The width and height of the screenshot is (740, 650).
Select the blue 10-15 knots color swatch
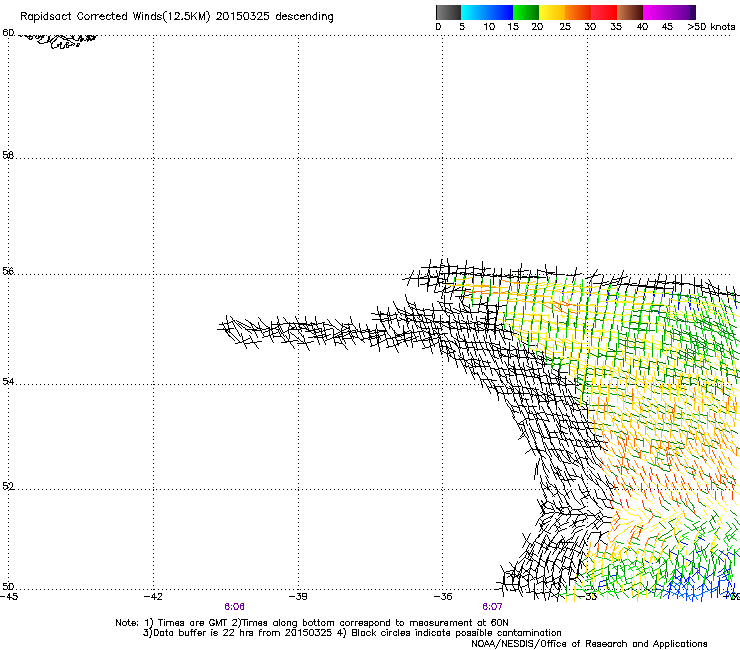click(x=500, y=12)
